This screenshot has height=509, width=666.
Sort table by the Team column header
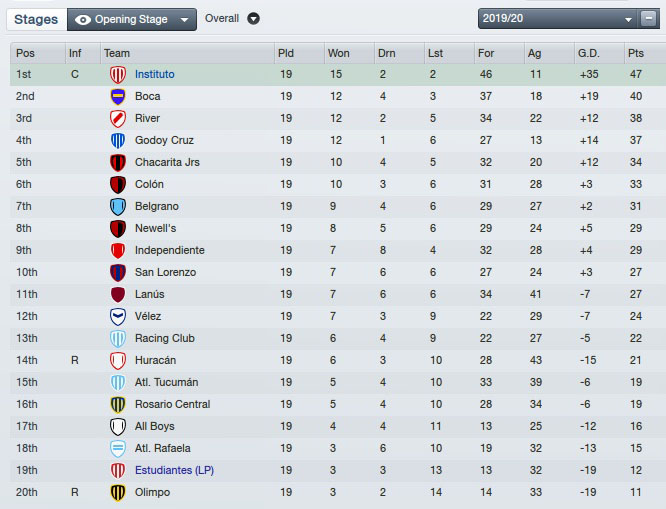117,53
